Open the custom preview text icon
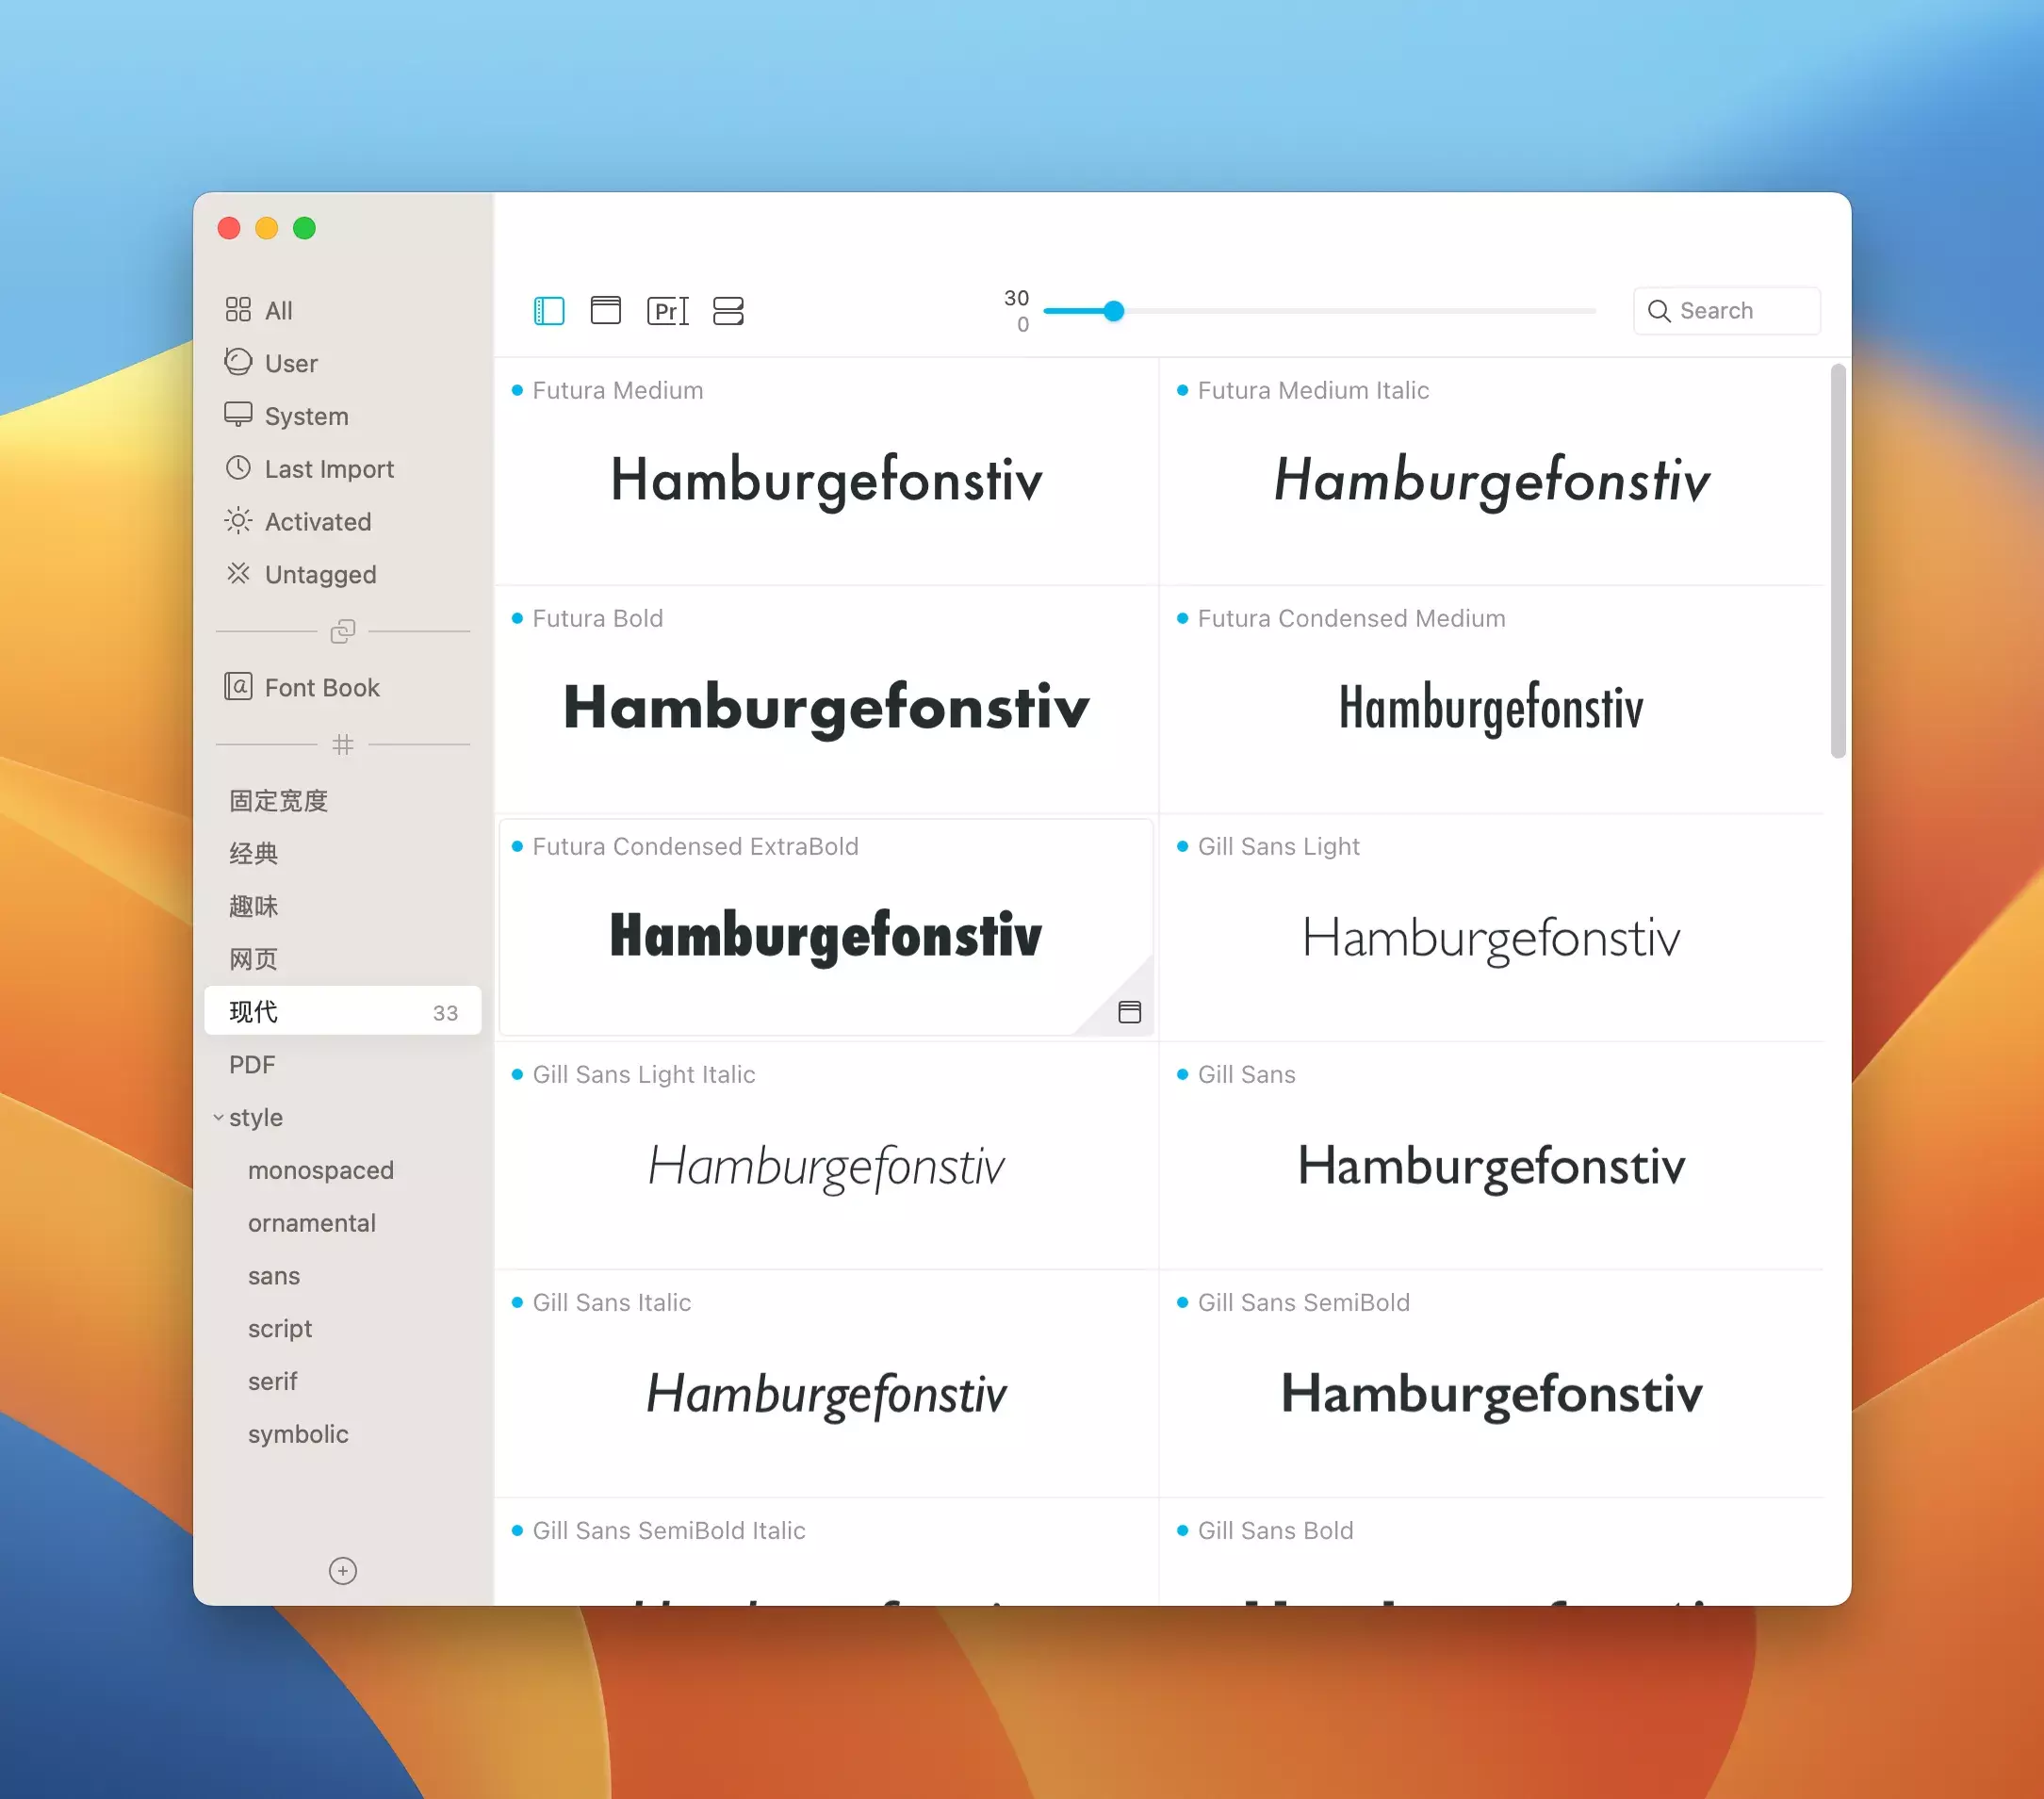2044x1799 pixels. coord(667,311)
